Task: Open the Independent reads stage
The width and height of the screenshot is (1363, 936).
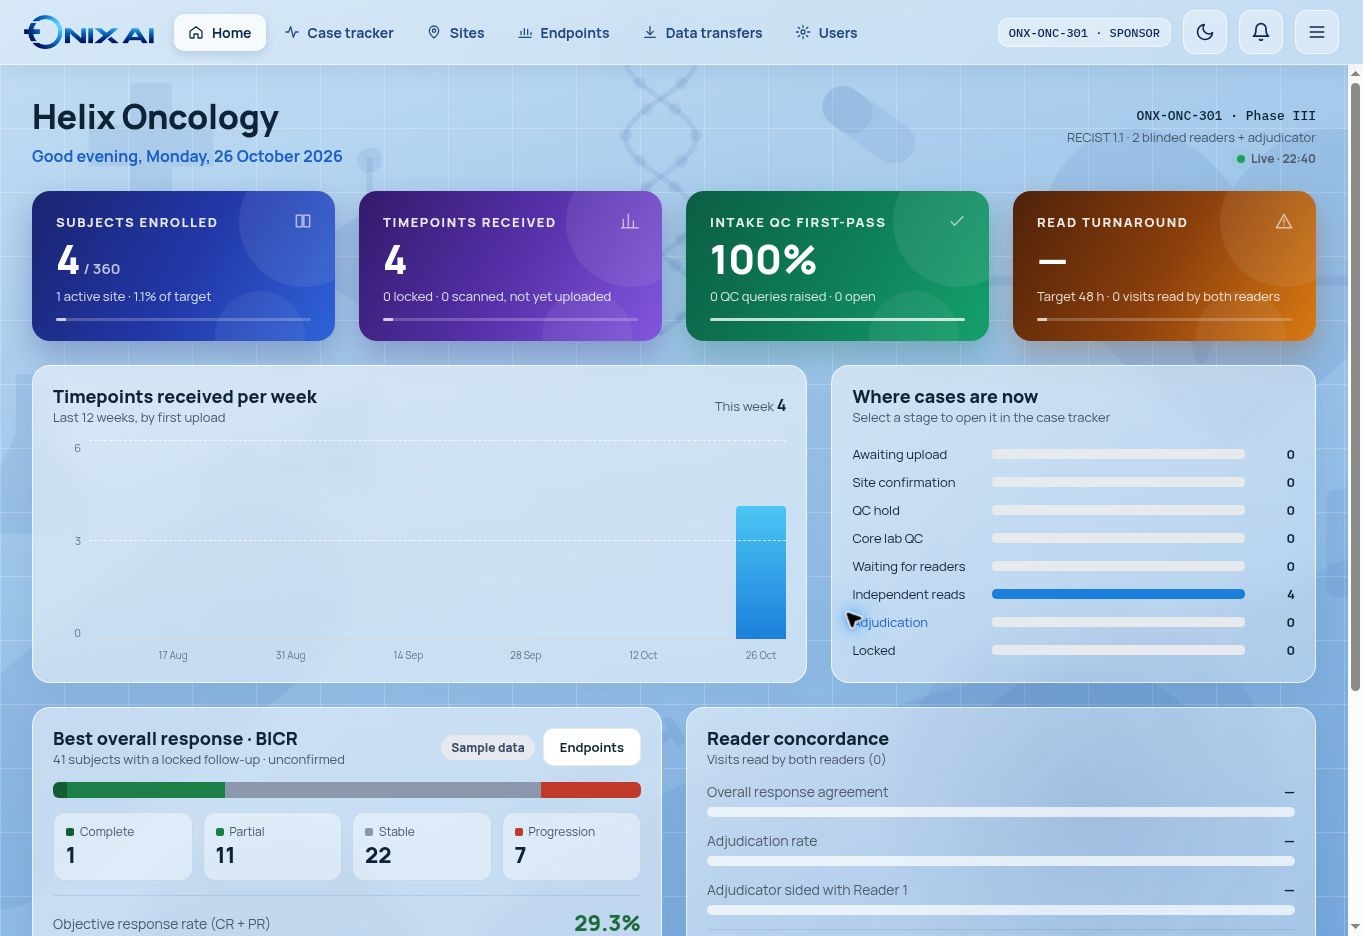Action: coord(1073,594)
